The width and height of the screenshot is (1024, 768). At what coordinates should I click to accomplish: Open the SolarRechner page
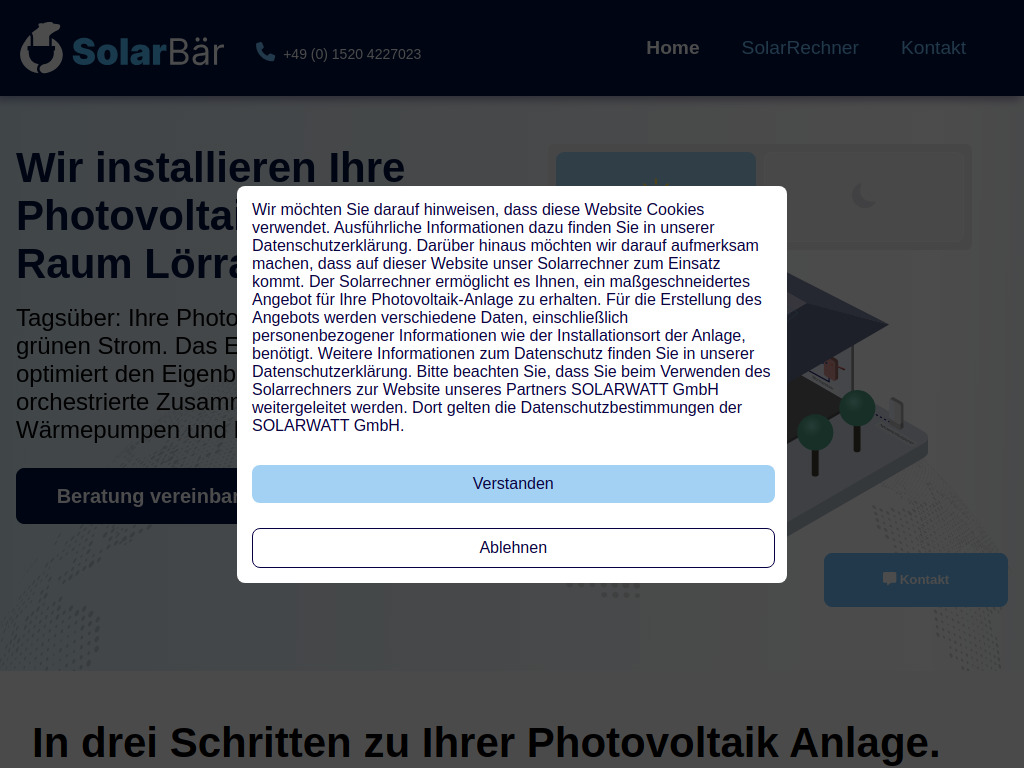(x=800, y=47)
